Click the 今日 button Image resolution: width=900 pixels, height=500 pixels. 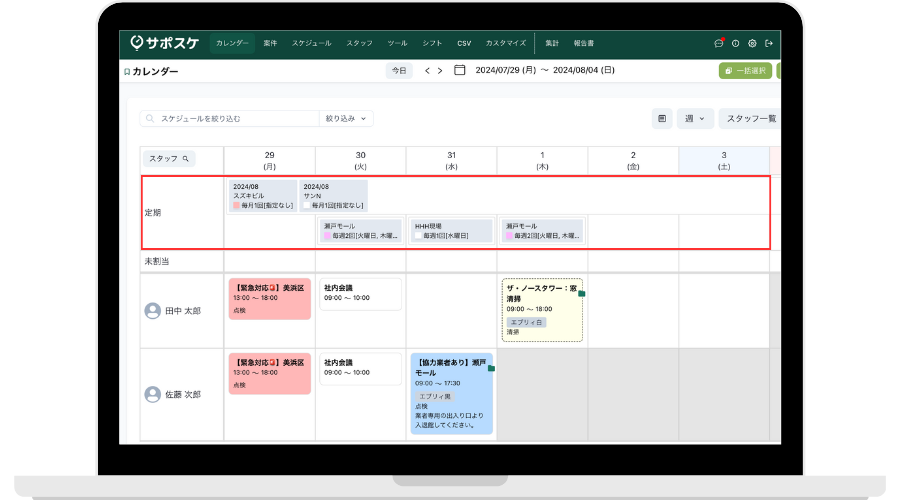click(x=399, y=71)
